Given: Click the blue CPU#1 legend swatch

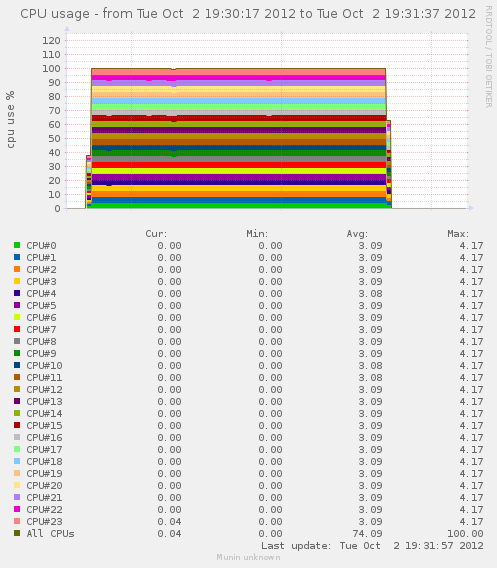Looking at the screenshot, I should pyautogui.click(x=17, y=257).
